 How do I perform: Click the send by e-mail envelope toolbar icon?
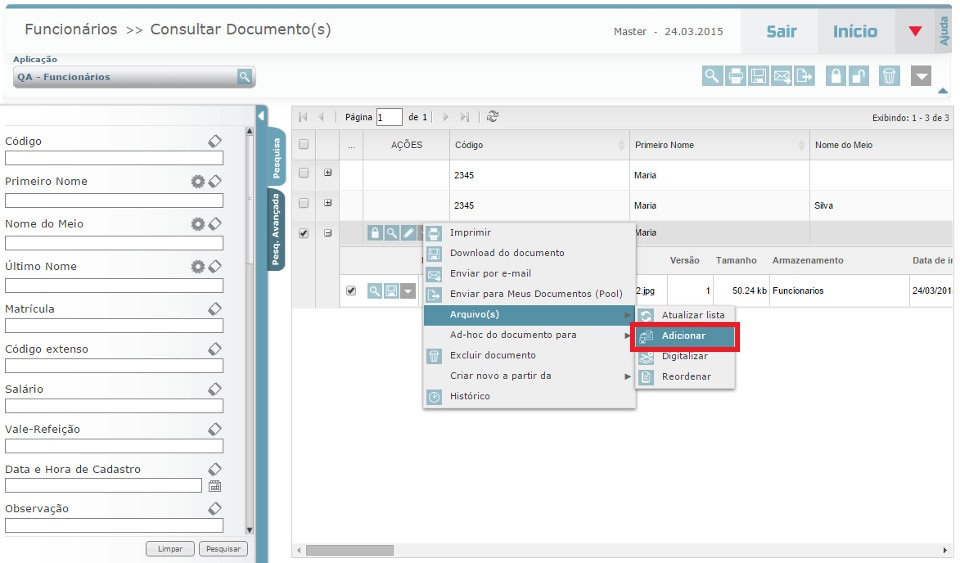pyautogui.click(x=782, y=76)
